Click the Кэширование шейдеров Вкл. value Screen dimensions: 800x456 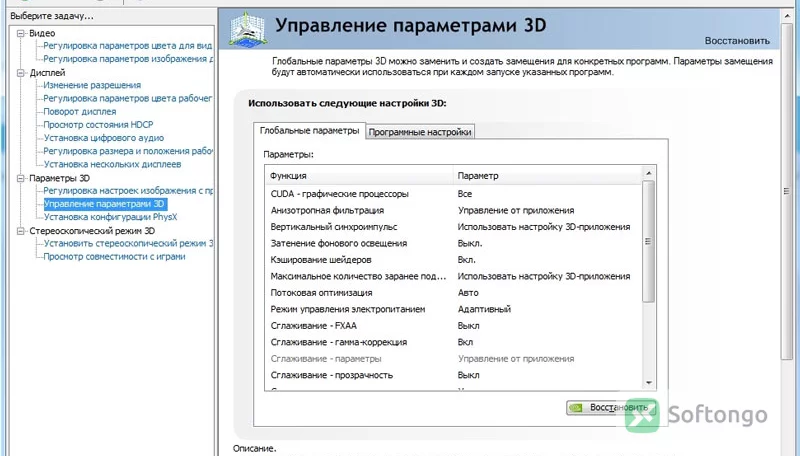[x=466, y=260]
